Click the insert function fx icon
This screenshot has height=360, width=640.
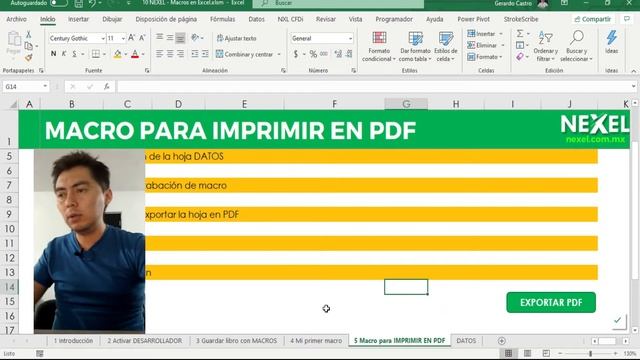tap(107, 87)
